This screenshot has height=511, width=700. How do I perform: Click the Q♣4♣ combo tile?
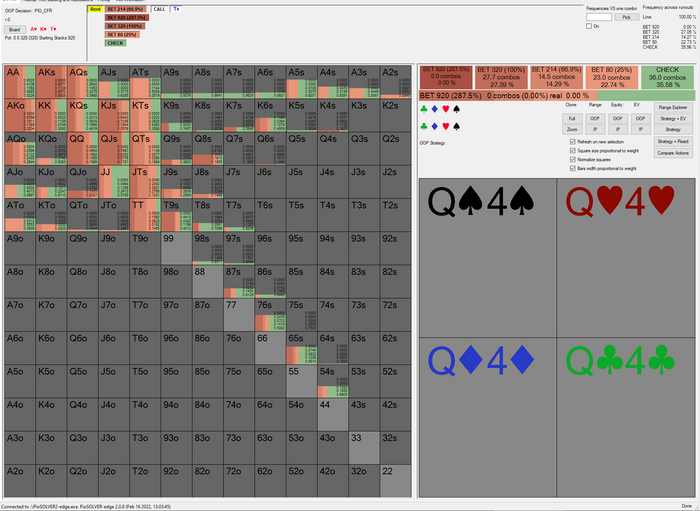tap(626, 417)
